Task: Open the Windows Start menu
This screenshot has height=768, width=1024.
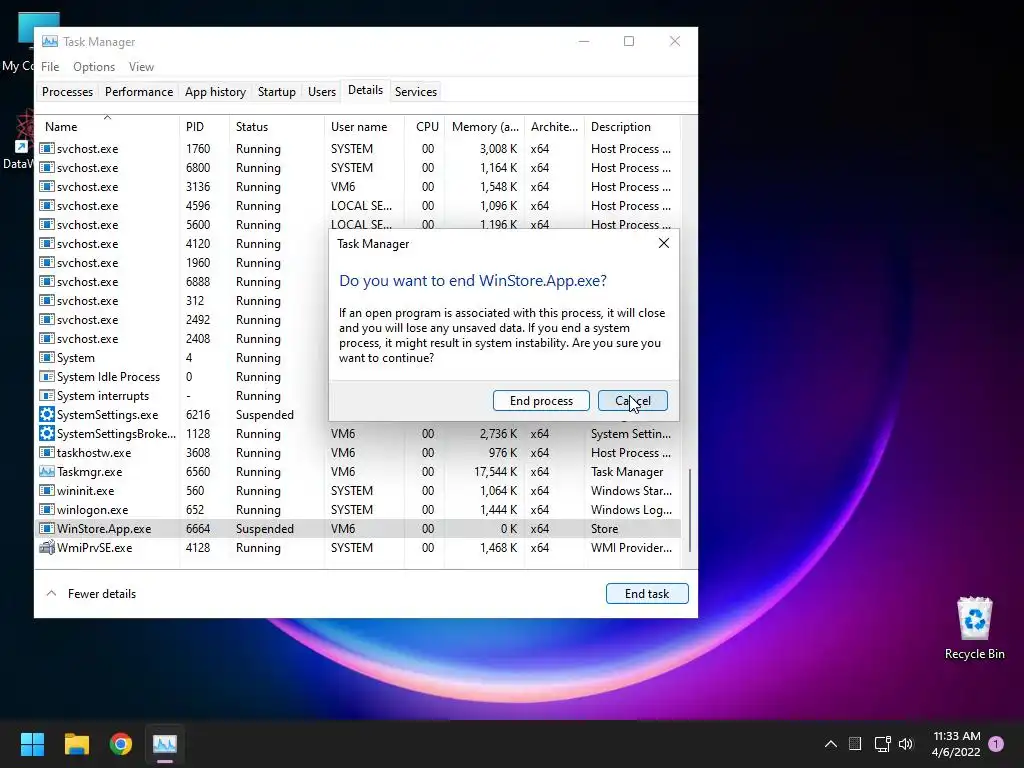Action: (x=32, y=744)
